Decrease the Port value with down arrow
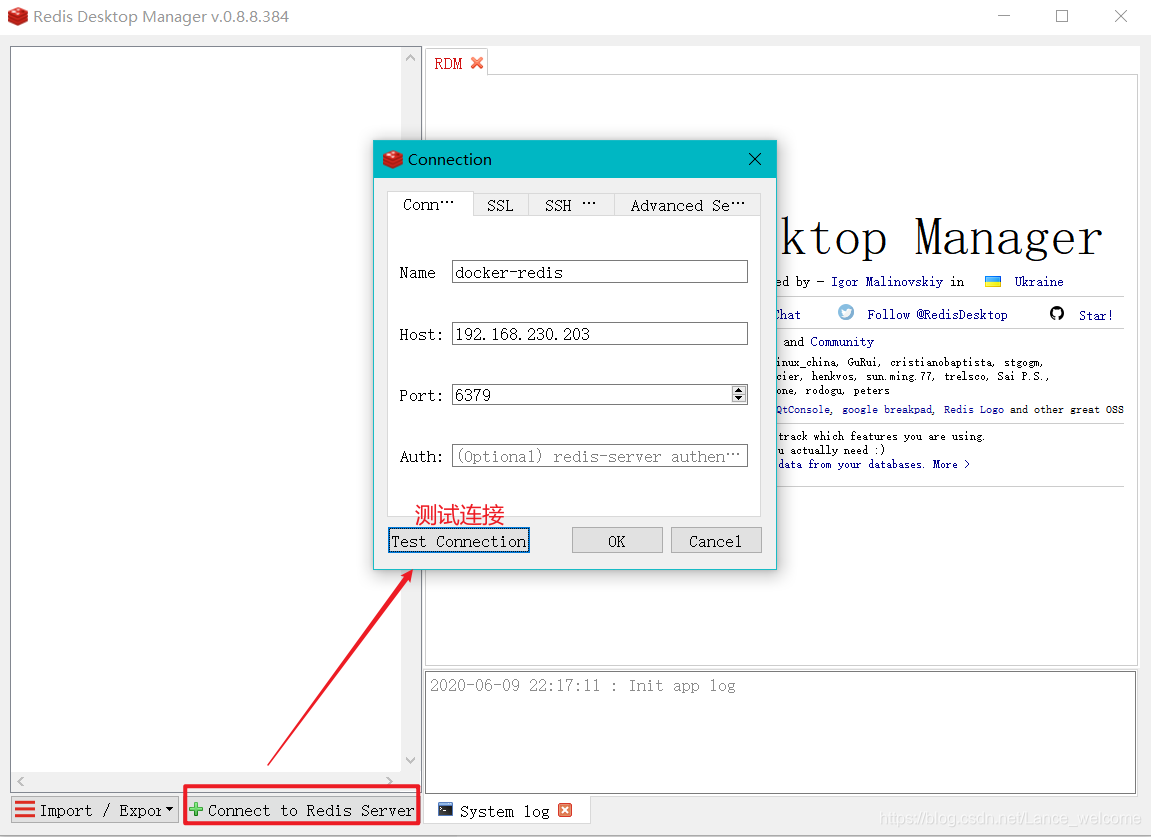Viewport: 1151px width, 837px height. 738,399
